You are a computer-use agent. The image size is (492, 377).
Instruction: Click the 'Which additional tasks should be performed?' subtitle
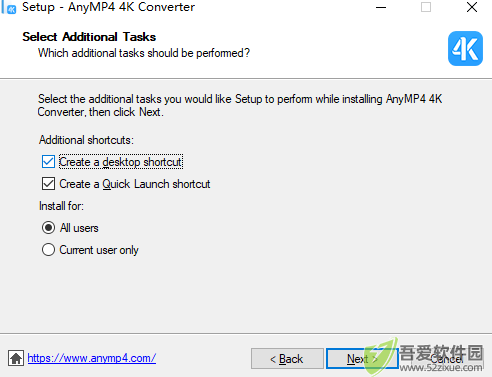coord(144,53)
